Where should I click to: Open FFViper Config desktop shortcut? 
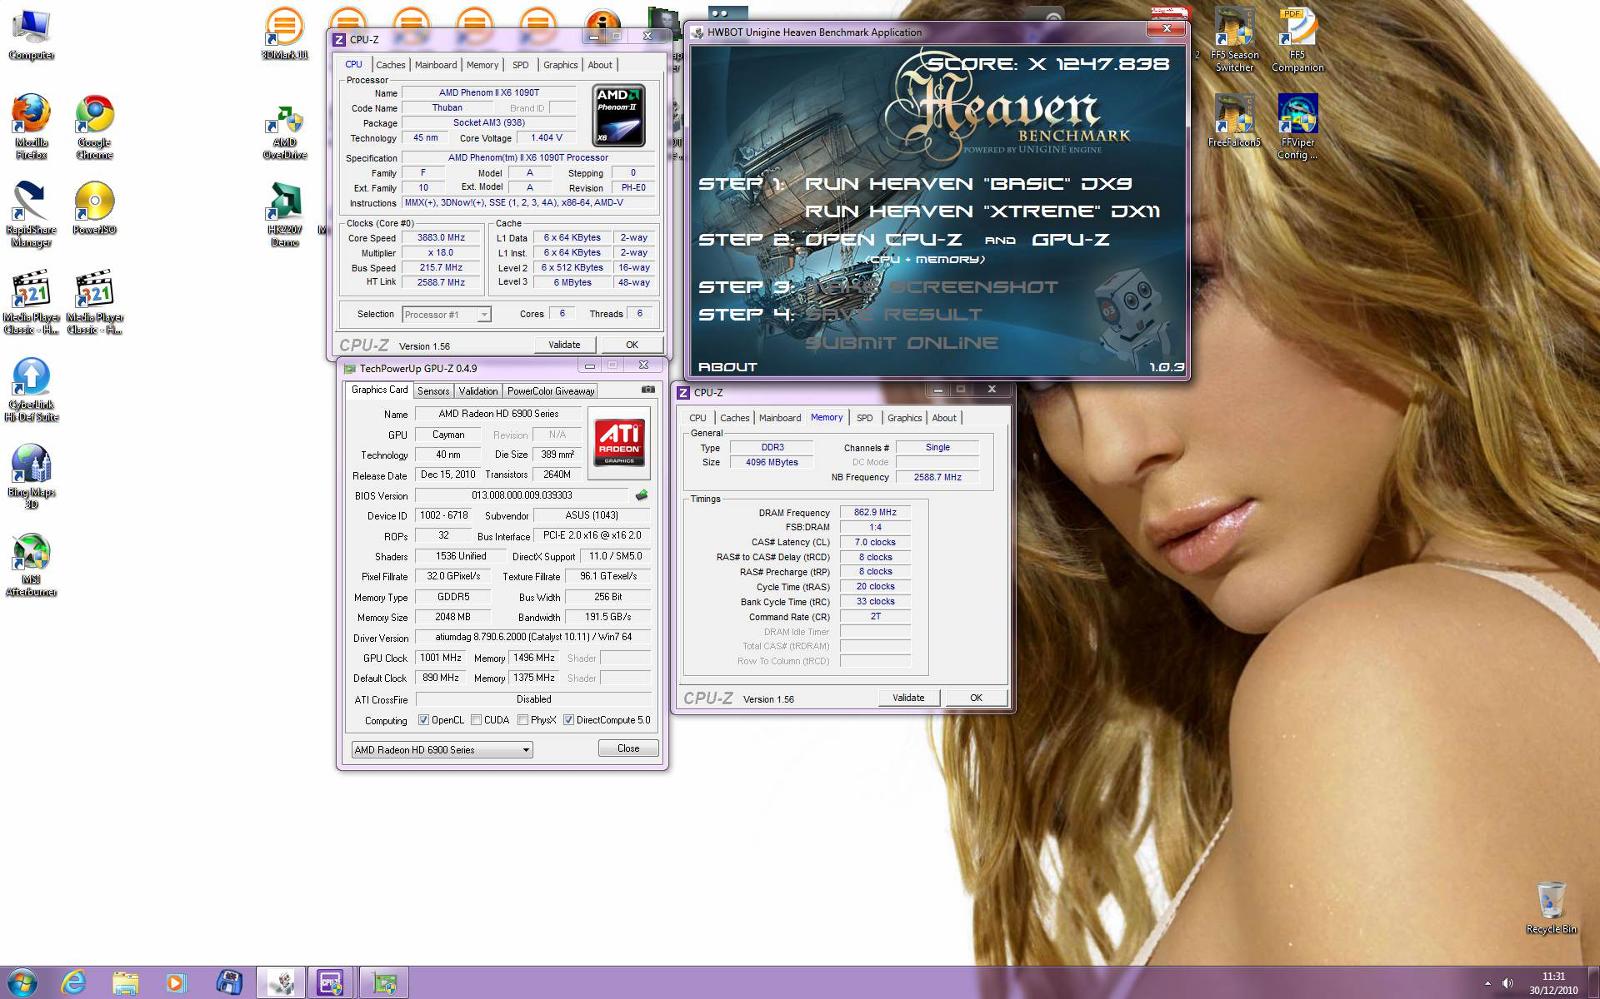click(x=1297, y=127)
